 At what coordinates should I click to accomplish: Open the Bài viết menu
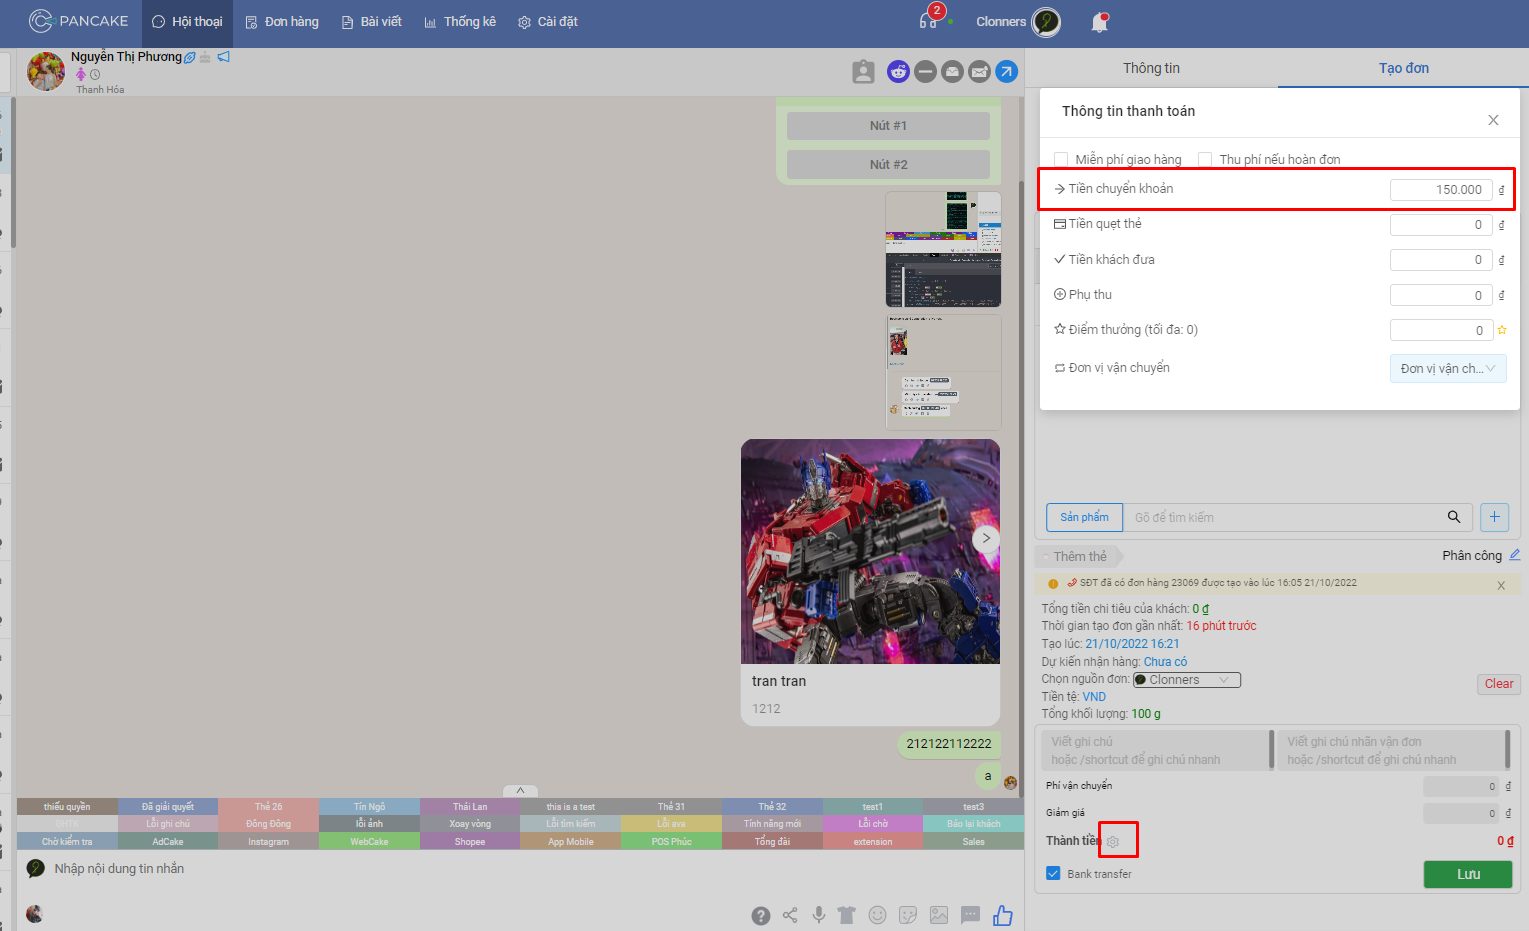pyautogui.click(x=371, y=22)
